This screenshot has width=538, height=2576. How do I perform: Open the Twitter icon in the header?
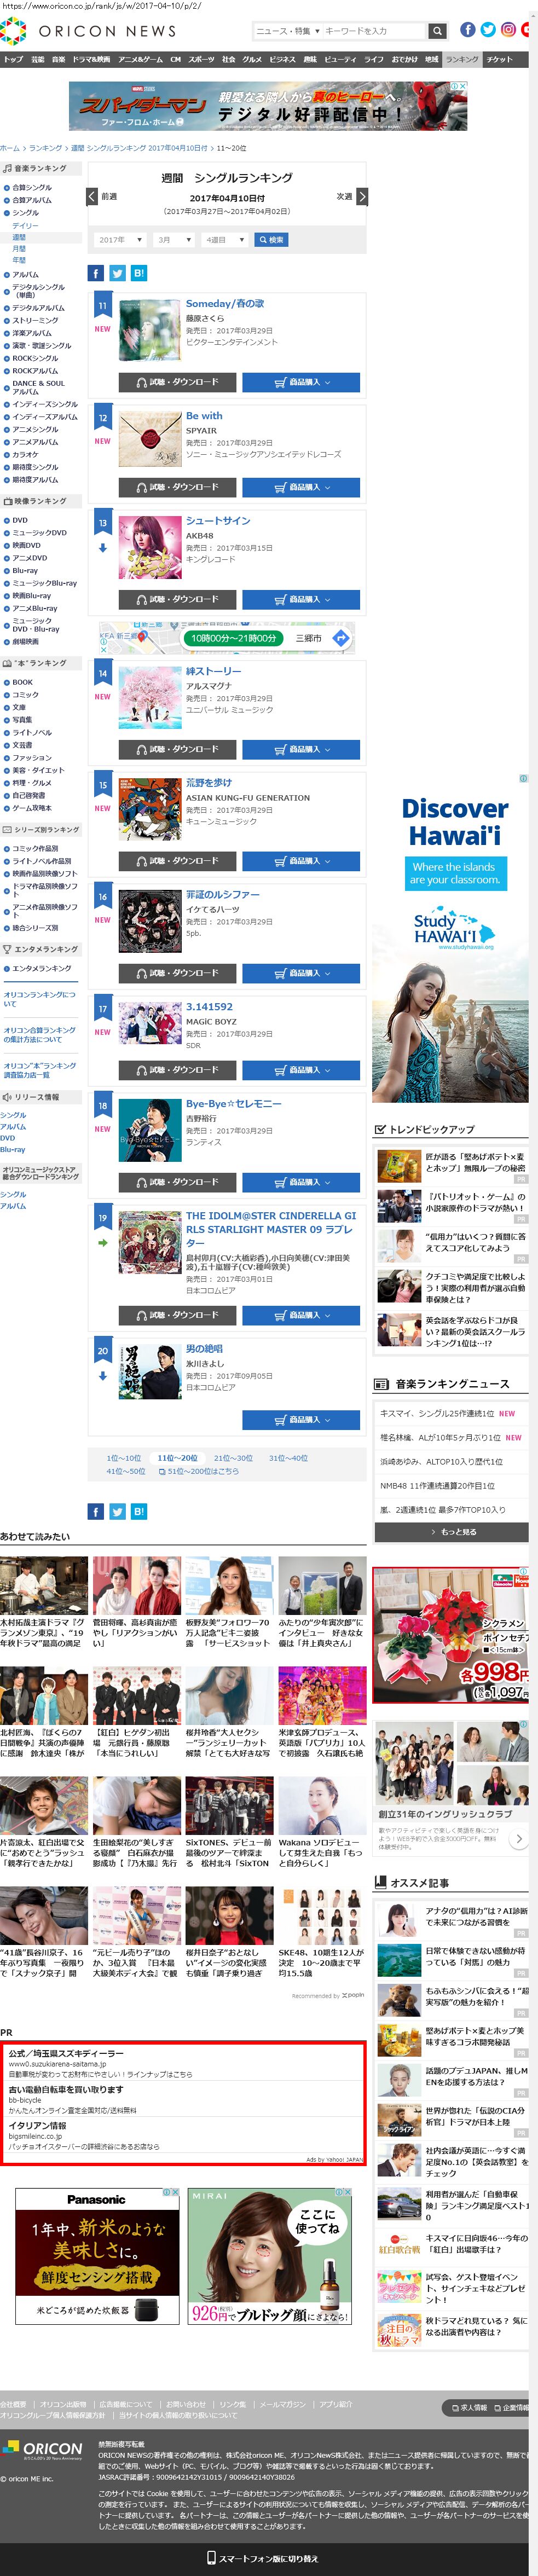coord(488,30)
